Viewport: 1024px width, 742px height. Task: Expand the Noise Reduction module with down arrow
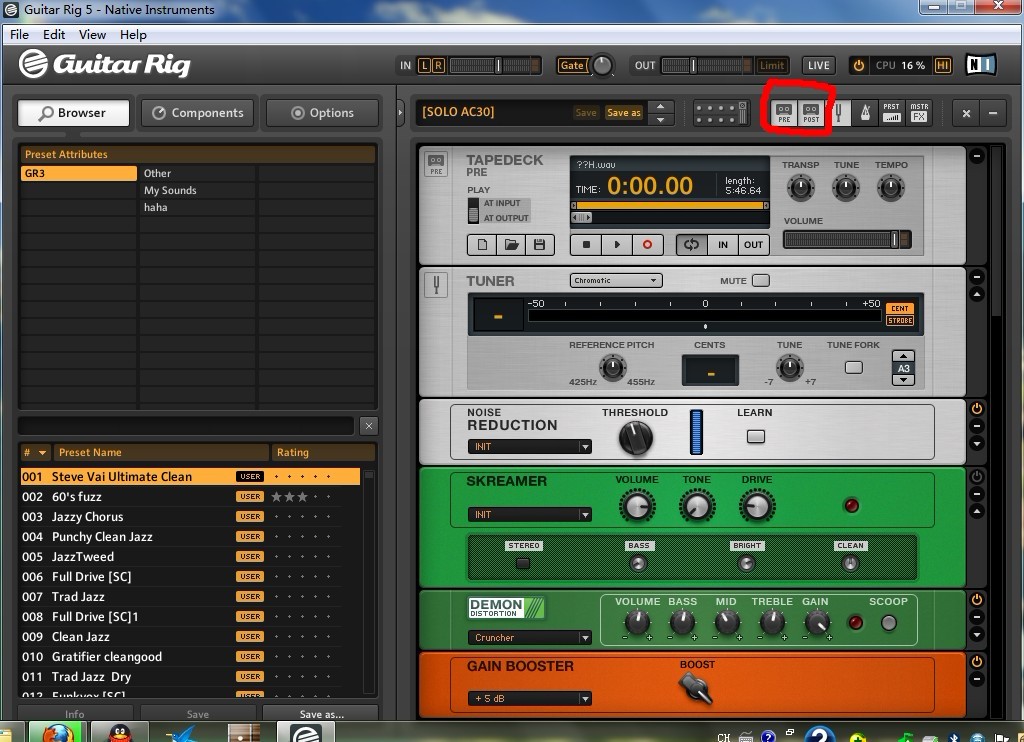(x=977, y=444)
